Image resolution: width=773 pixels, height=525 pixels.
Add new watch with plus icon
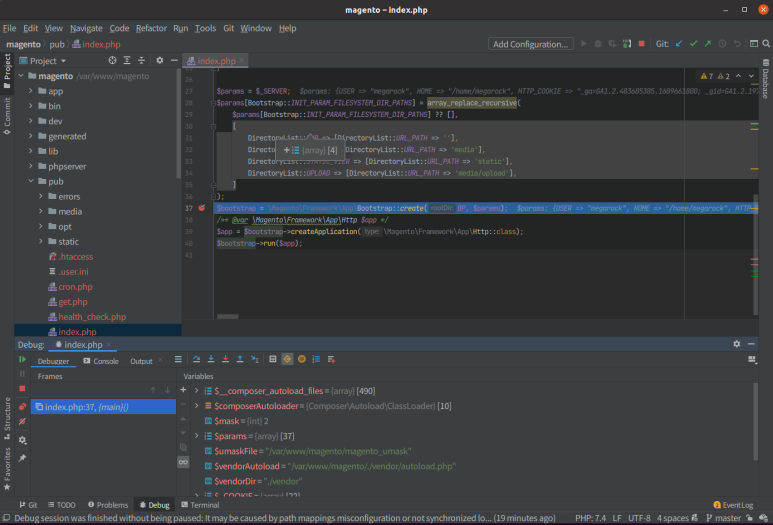coord(183,390)
